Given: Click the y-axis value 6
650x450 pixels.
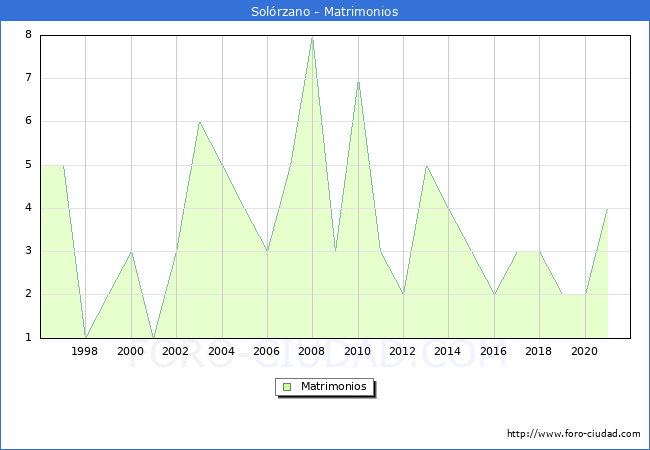Looking at the screenshot, I should (28, 121).
